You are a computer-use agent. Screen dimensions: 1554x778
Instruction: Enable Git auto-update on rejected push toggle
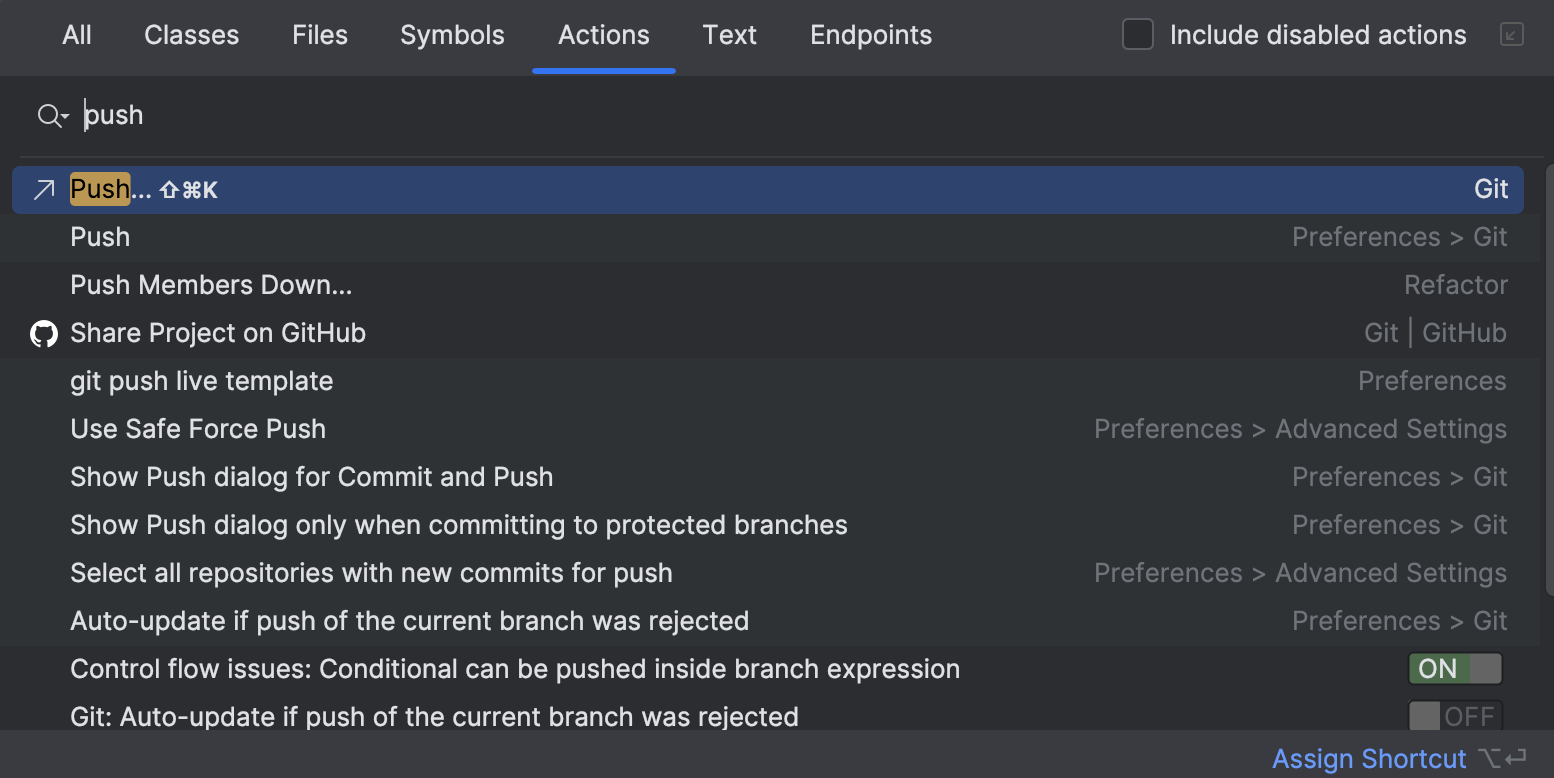tap(1455, 716)
